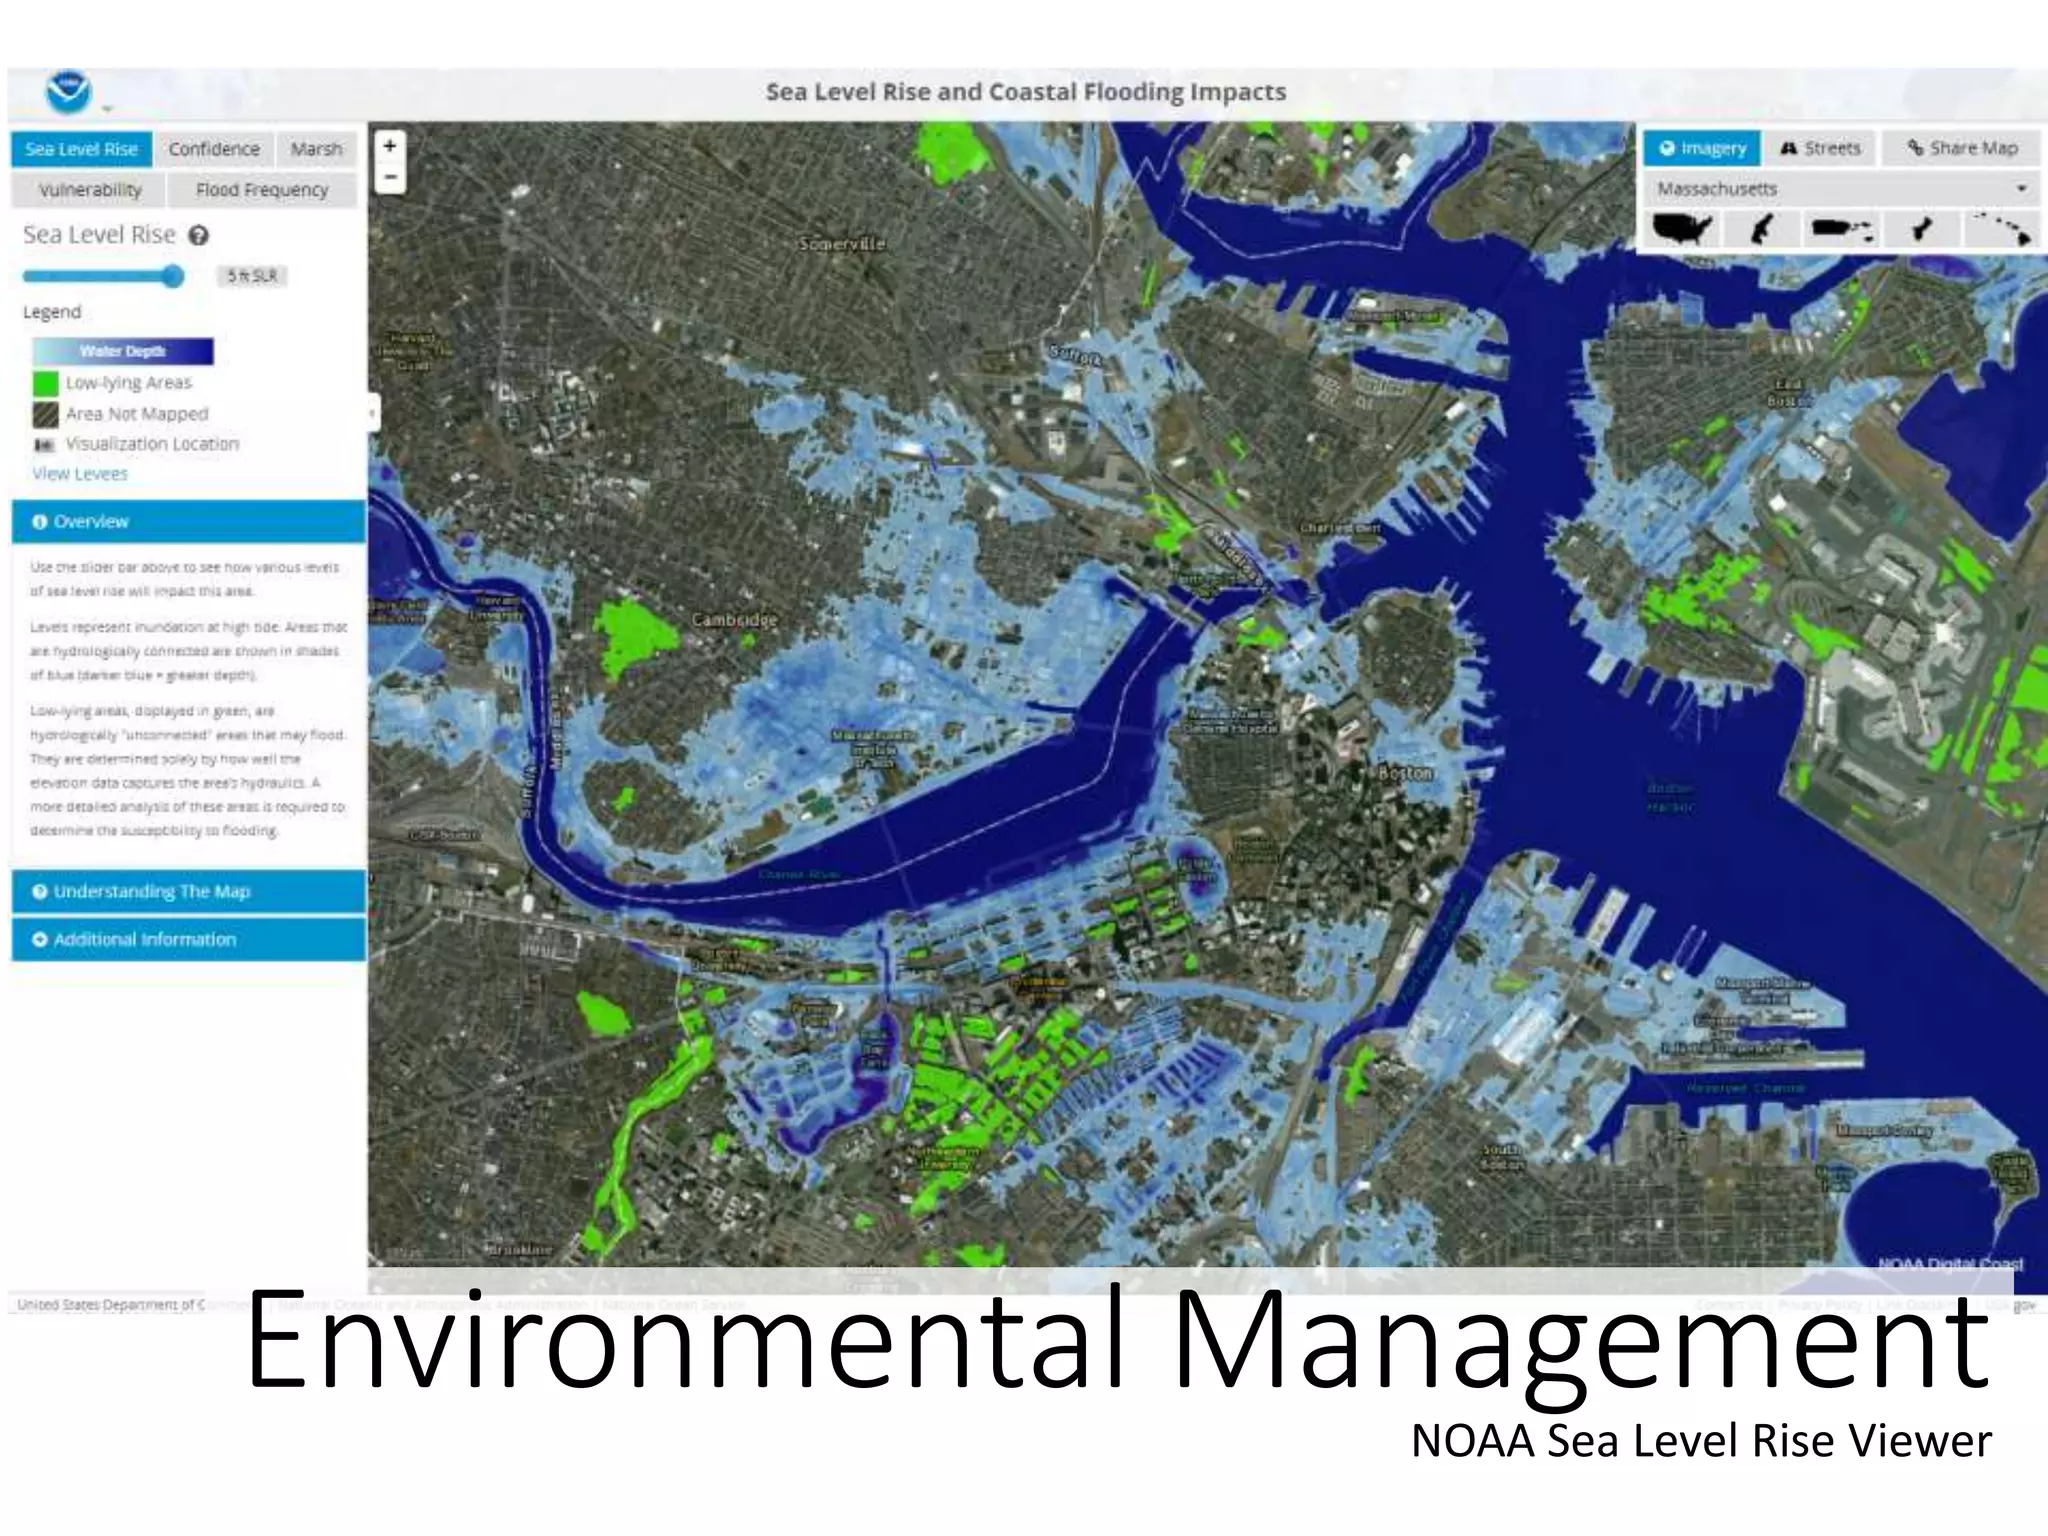
Task: Click the Cambridge label on the map
Action: point(734,620)
